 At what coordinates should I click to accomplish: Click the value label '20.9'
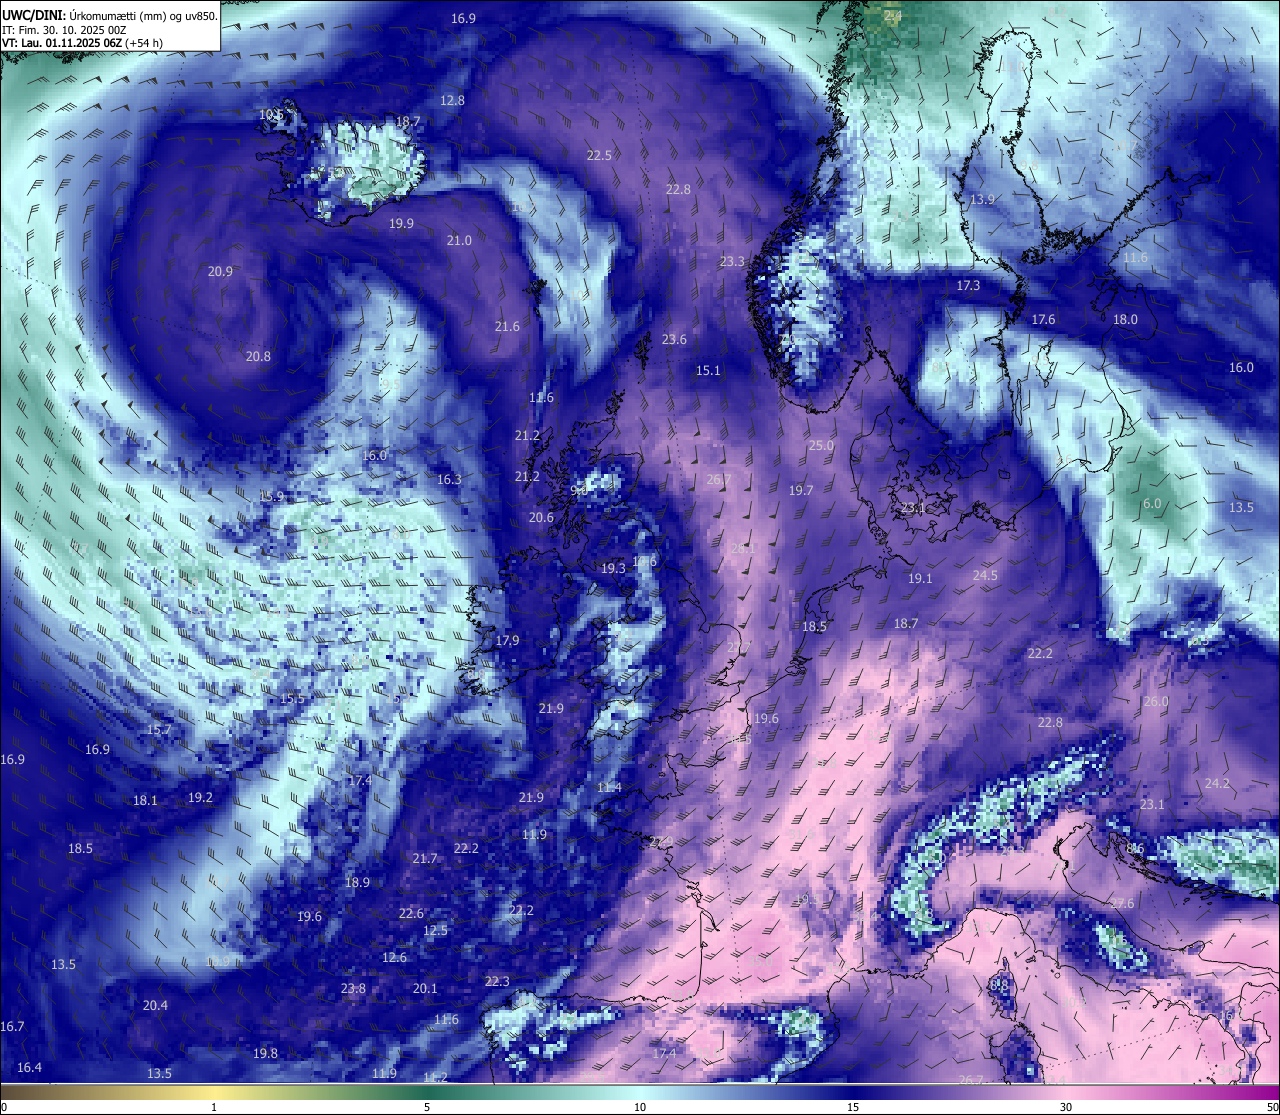(x=220, y=272)
